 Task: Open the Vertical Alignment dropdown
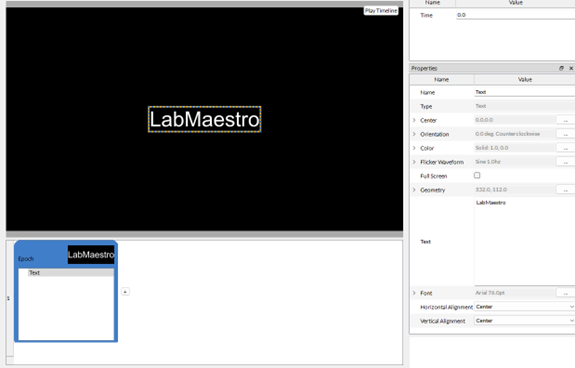point(524,320)
